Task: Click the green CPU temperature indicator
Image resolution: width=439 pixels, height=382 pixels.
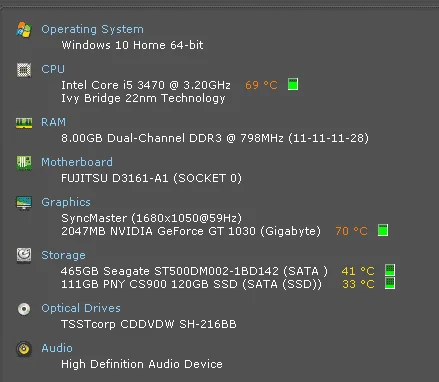Action: click(293, 84)
